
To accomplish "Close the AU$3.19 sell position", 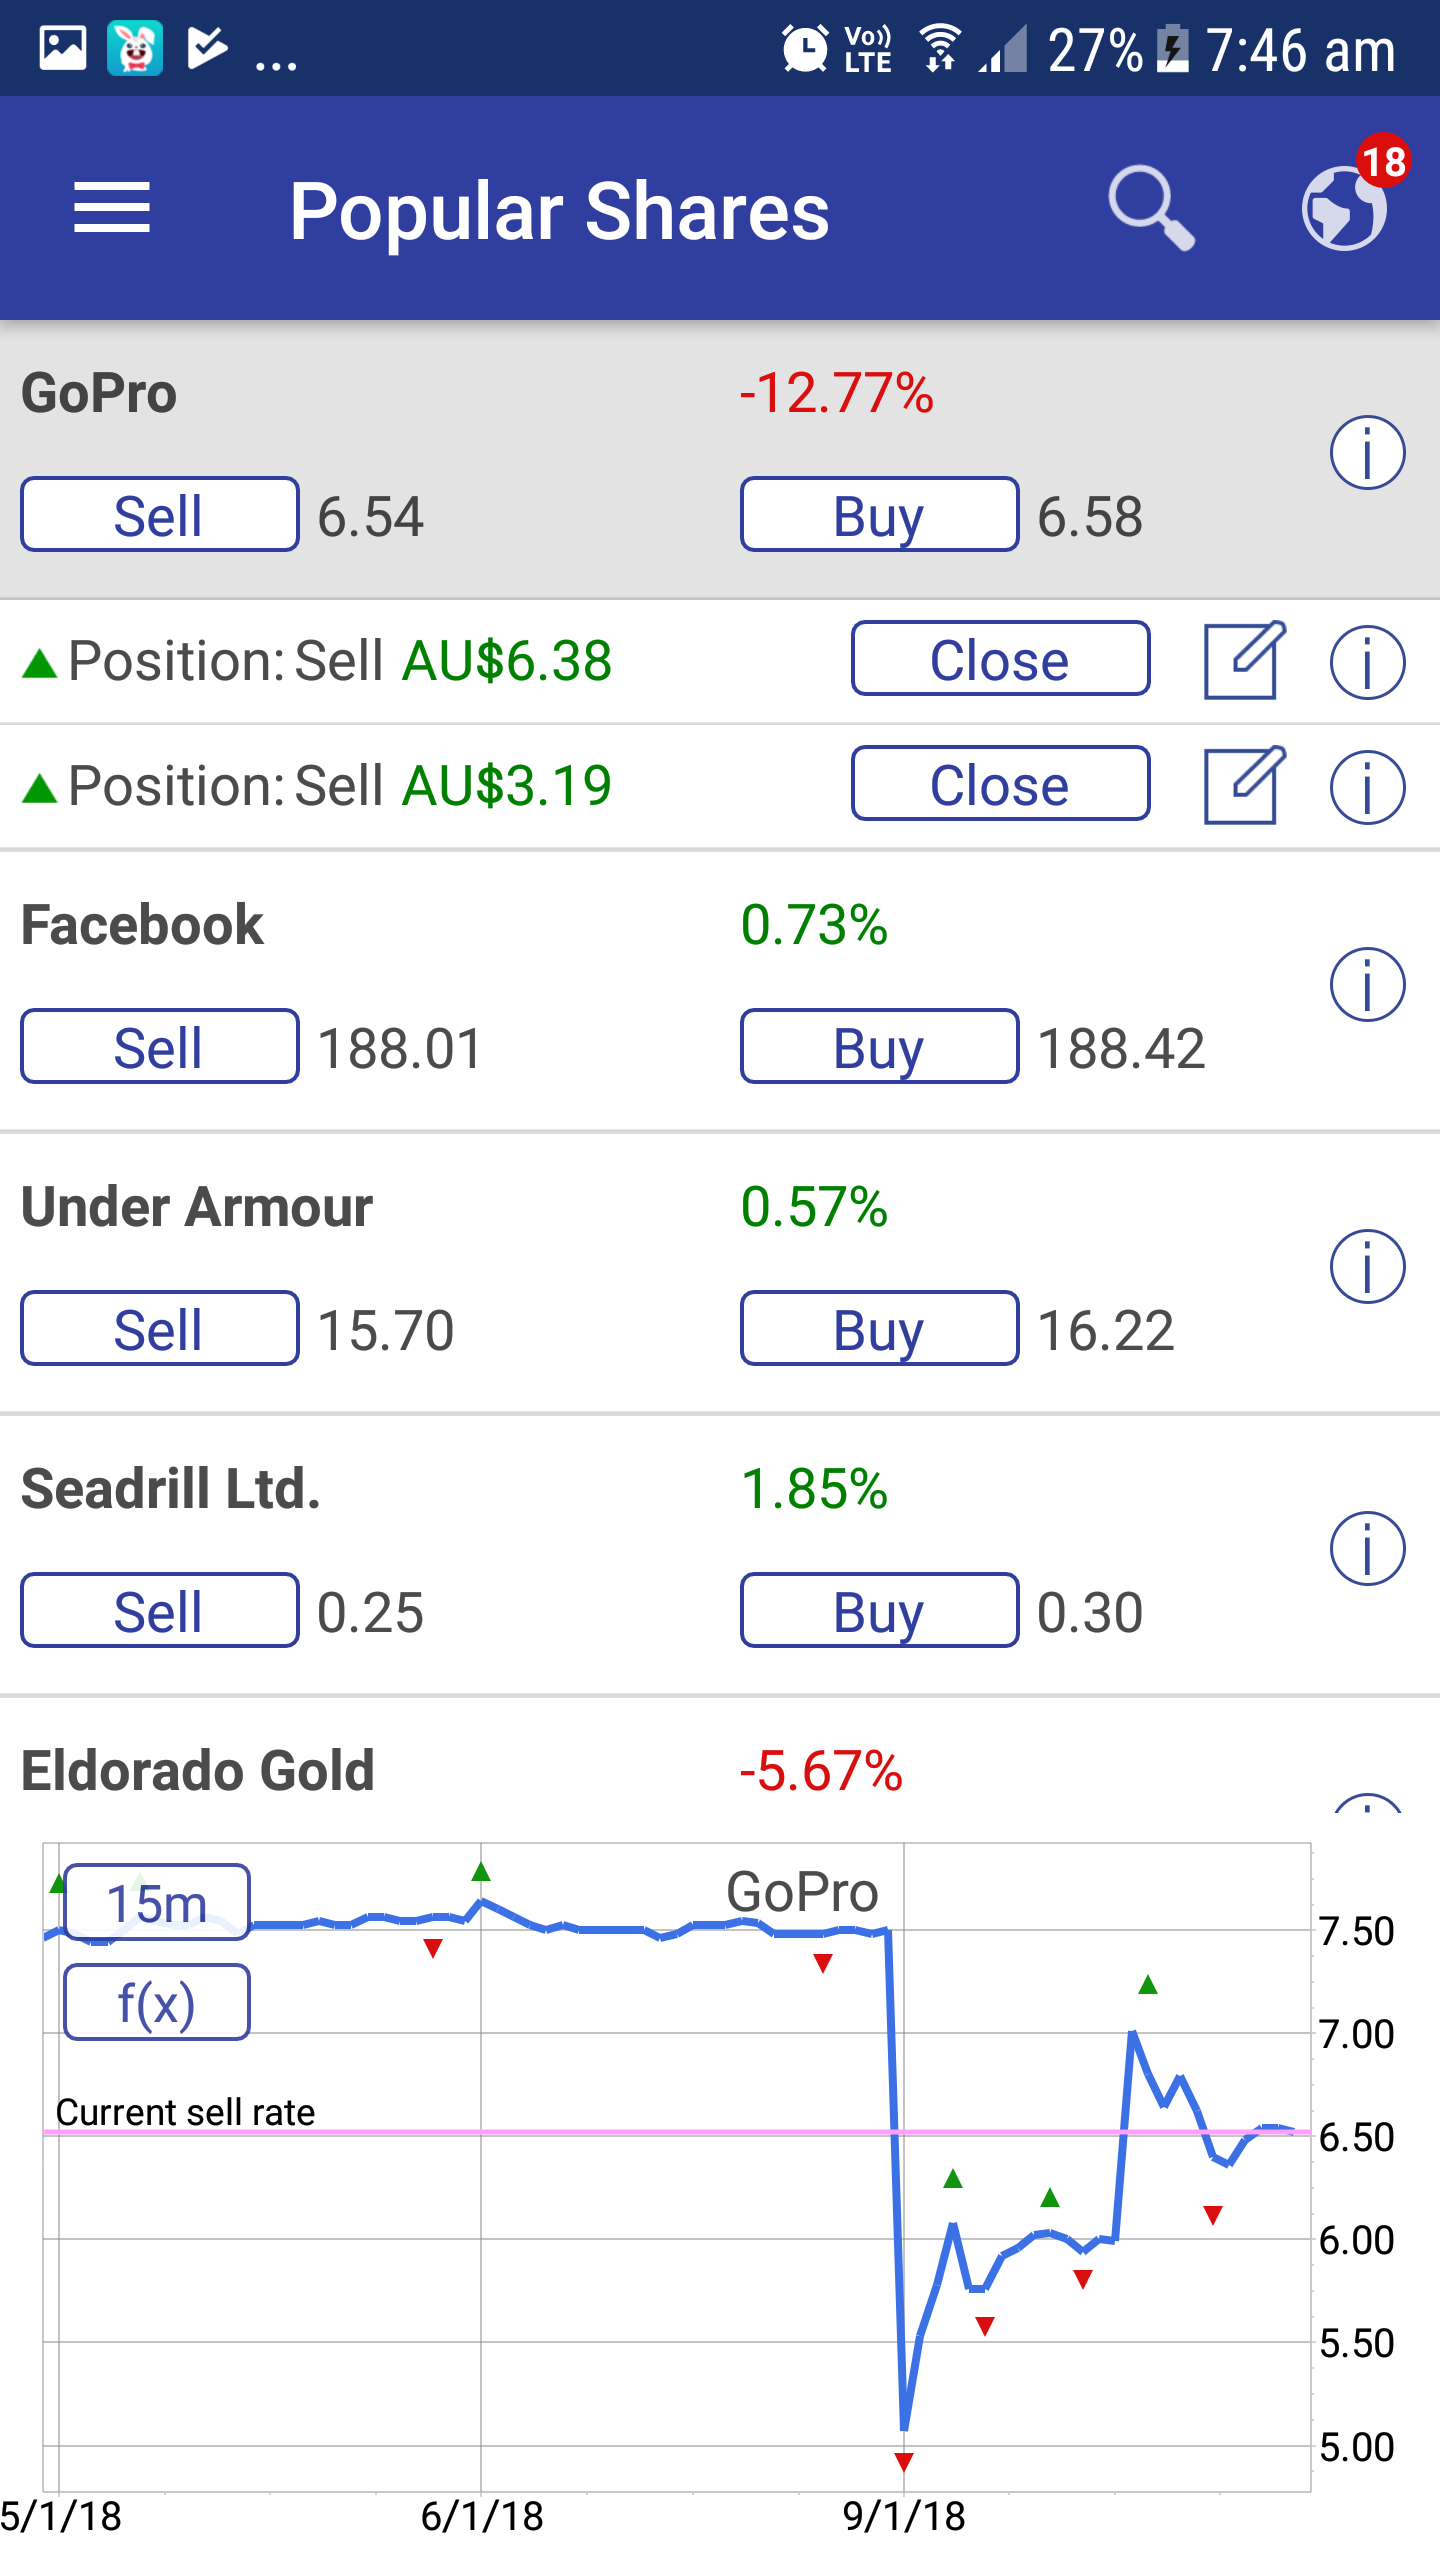I will pos(1000,784).
